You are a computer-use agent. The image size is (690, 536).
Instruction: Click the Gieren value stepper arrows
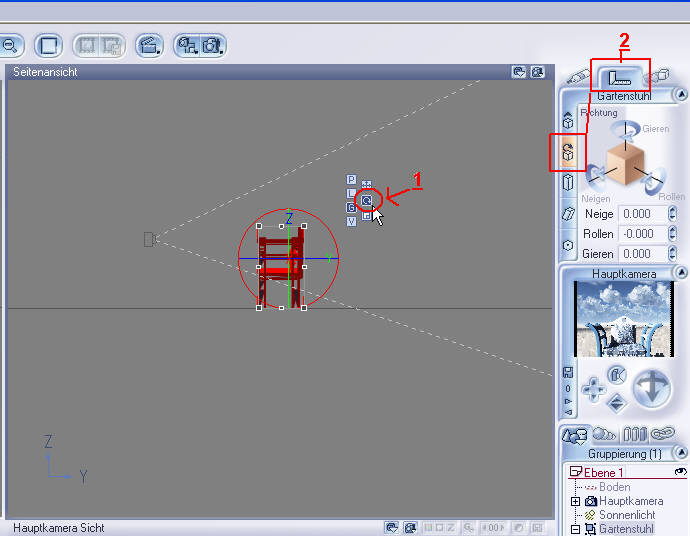(x=672, y=253)
